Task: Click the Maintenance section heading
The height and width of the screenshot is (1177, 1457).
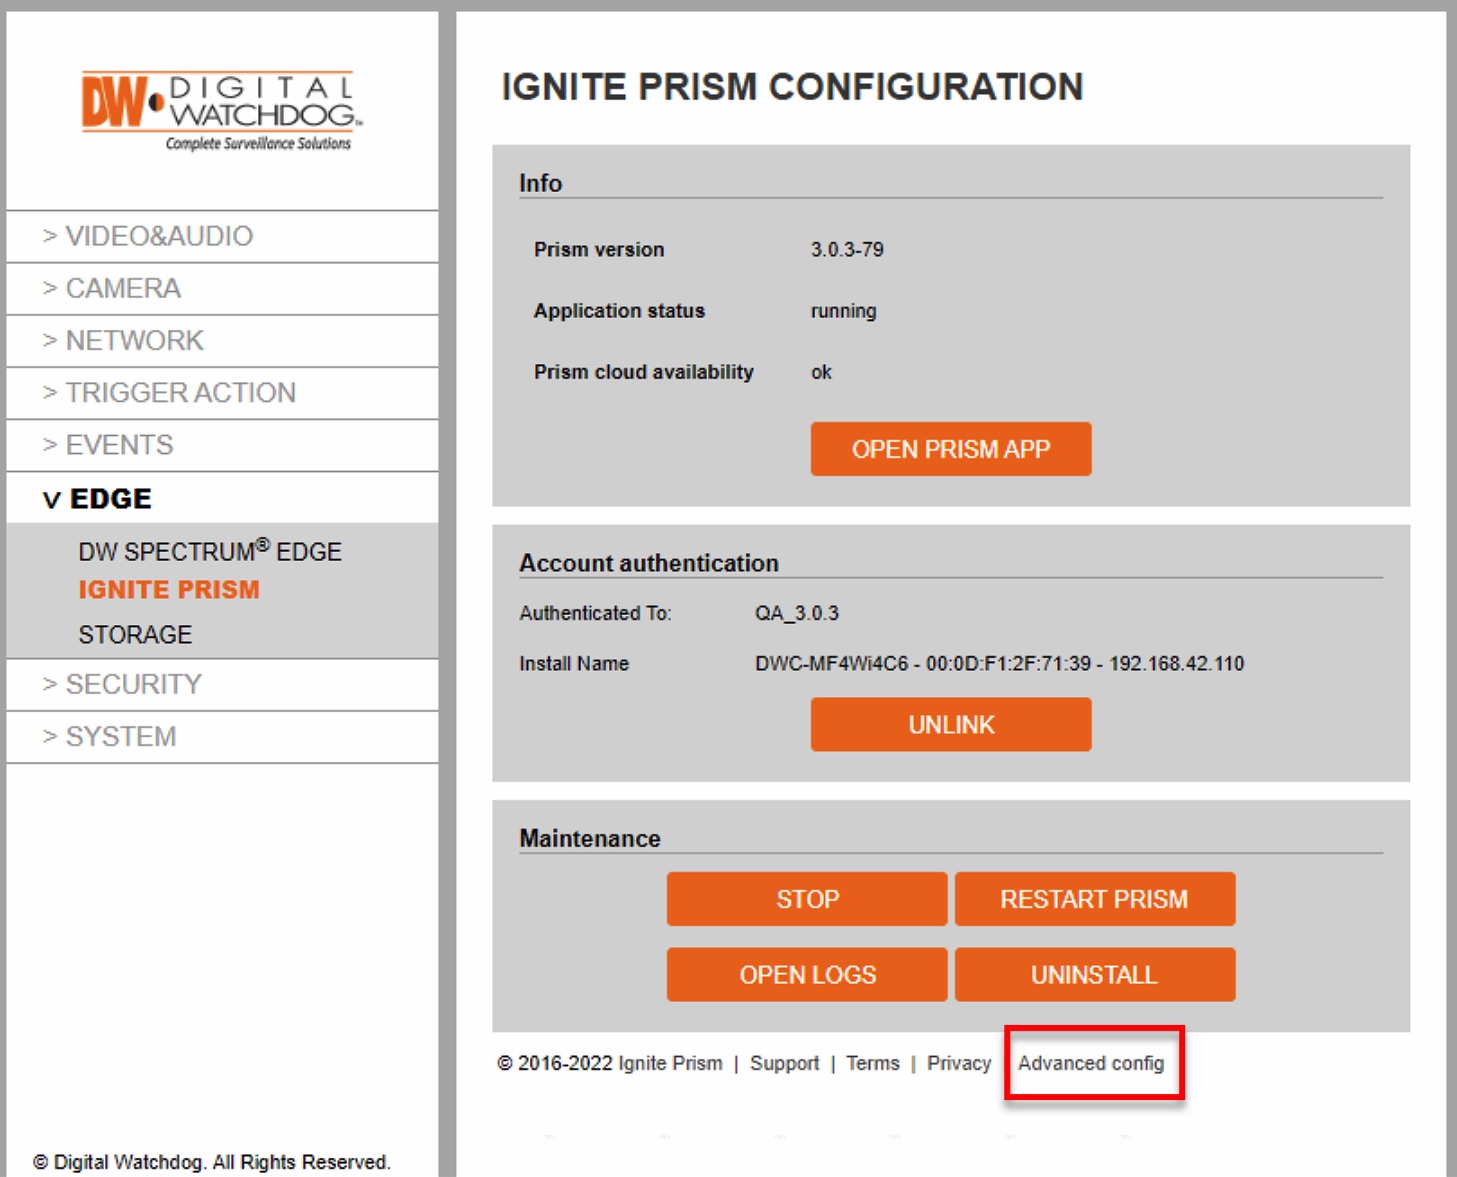Action: (x=590, y=838)
